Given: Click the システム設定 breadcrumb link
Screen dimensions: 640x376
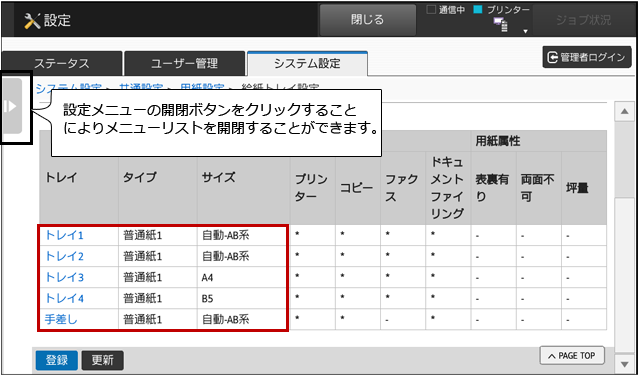Looking at the screenshot, I should pyautogui.click(x=69, y=87).
